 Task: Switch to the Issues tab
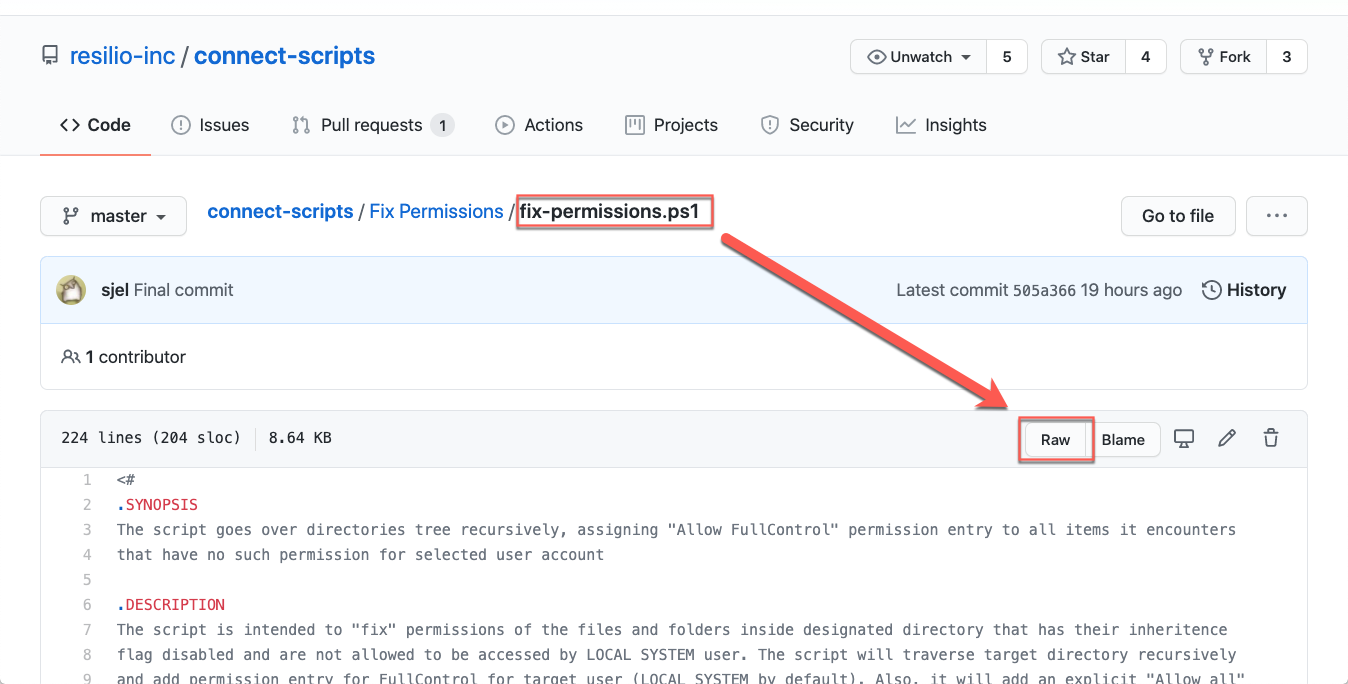tap(210, 125)
